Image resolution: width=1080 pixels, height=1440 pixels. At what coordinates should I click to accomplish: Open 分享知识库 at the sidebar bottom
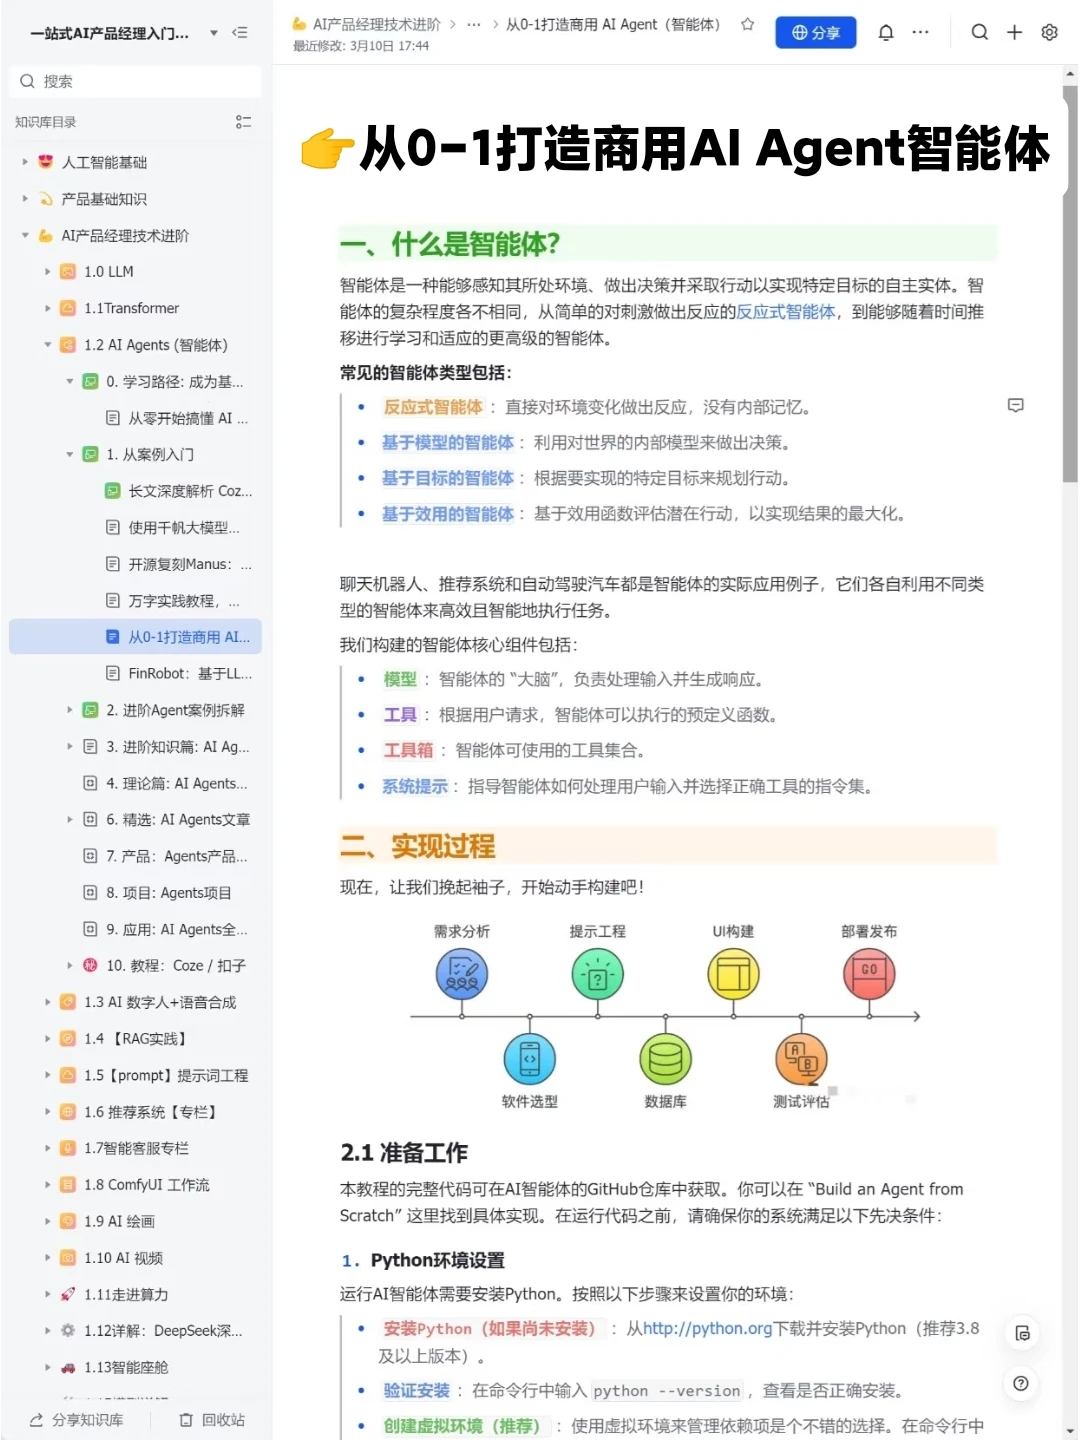tap(76, 1420)
